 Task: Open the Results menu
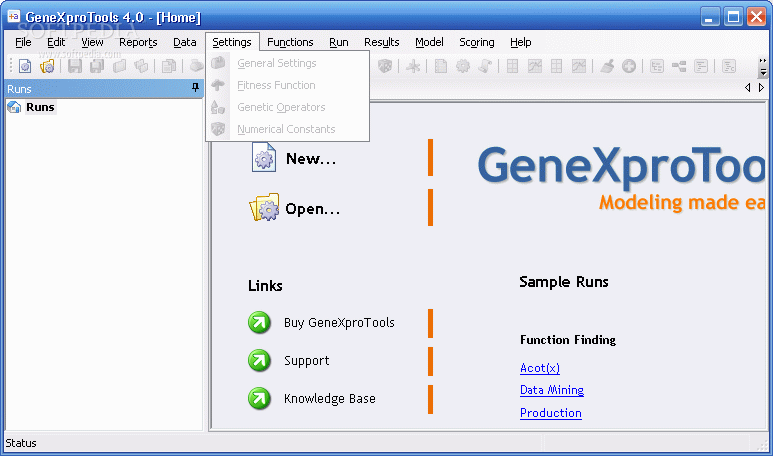click(x=382, y=42)
